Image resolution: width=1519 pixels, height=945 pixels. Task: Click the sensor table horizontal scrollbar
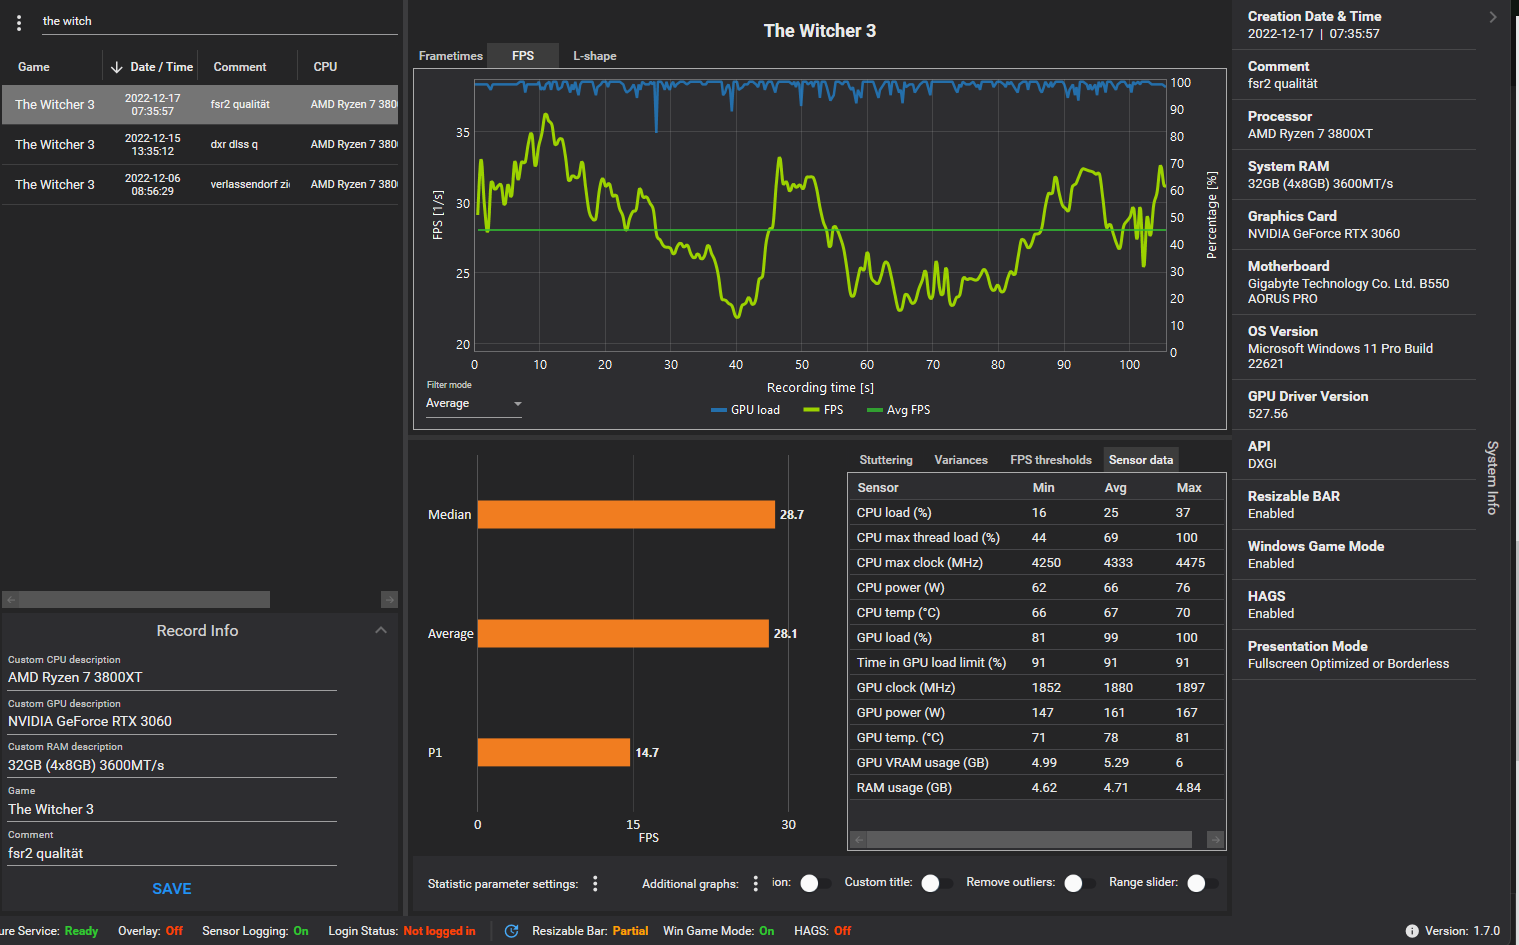point(1029,840)
